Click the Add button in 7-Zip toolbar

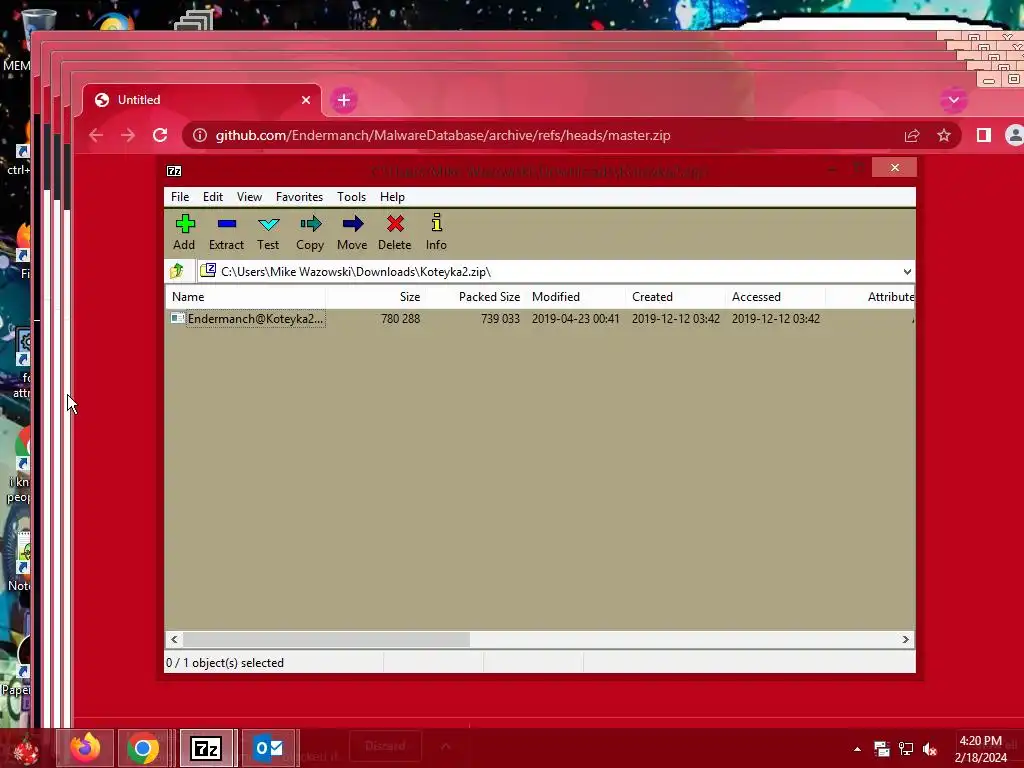(185, 232)
